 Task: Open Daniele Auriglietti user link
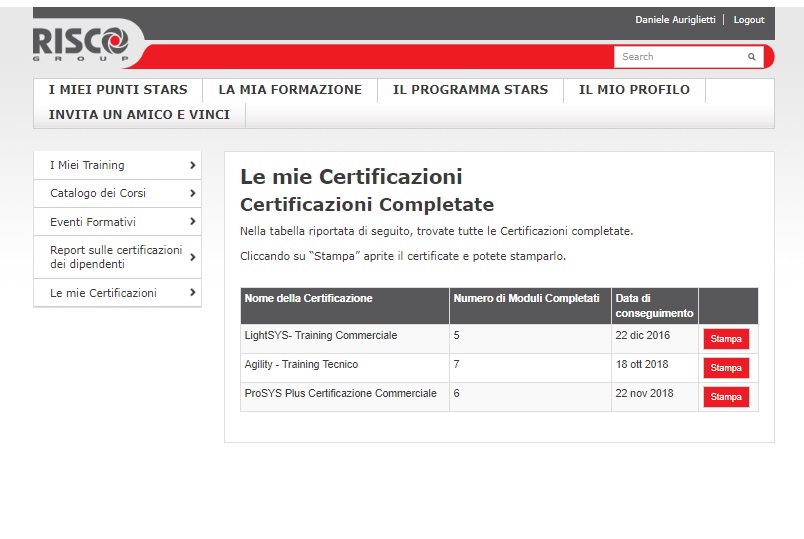(675, 19)
